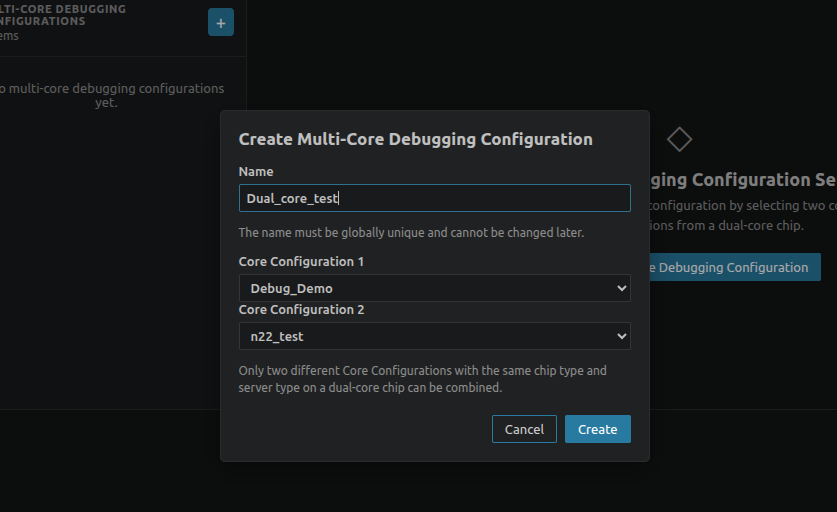
Task: Click the 'name must be globally unique' hint
Action: click(x=411, y=233)
